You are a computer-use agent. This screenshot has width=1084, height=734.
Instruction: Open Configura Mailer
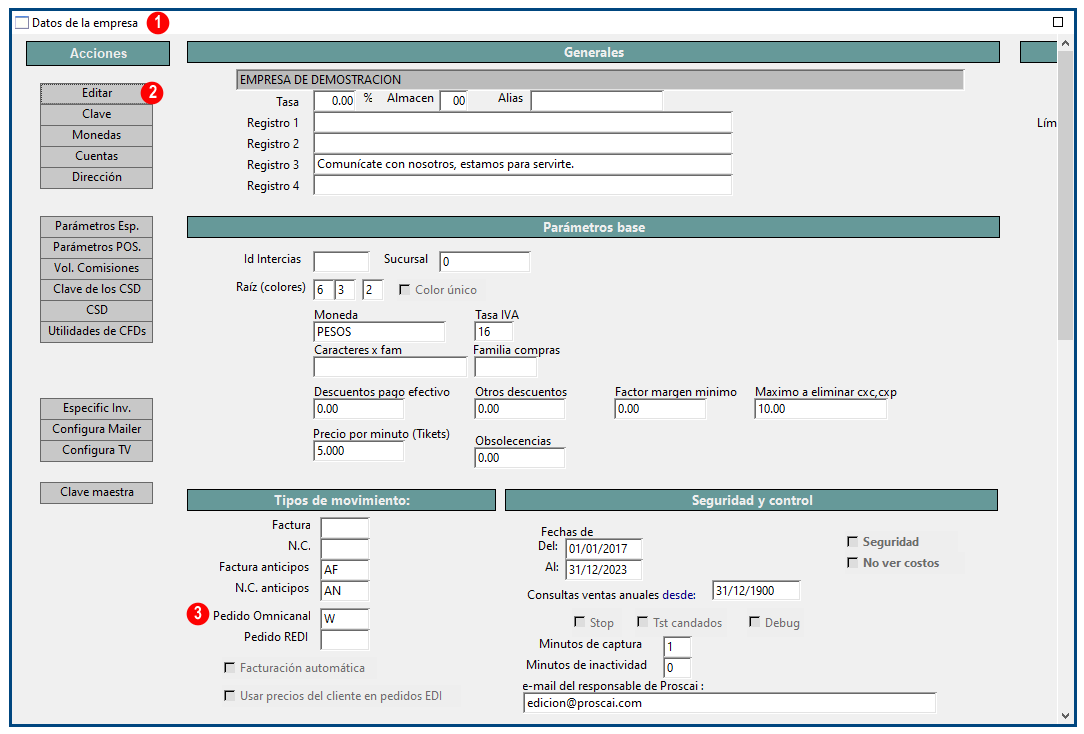[97, 429]
